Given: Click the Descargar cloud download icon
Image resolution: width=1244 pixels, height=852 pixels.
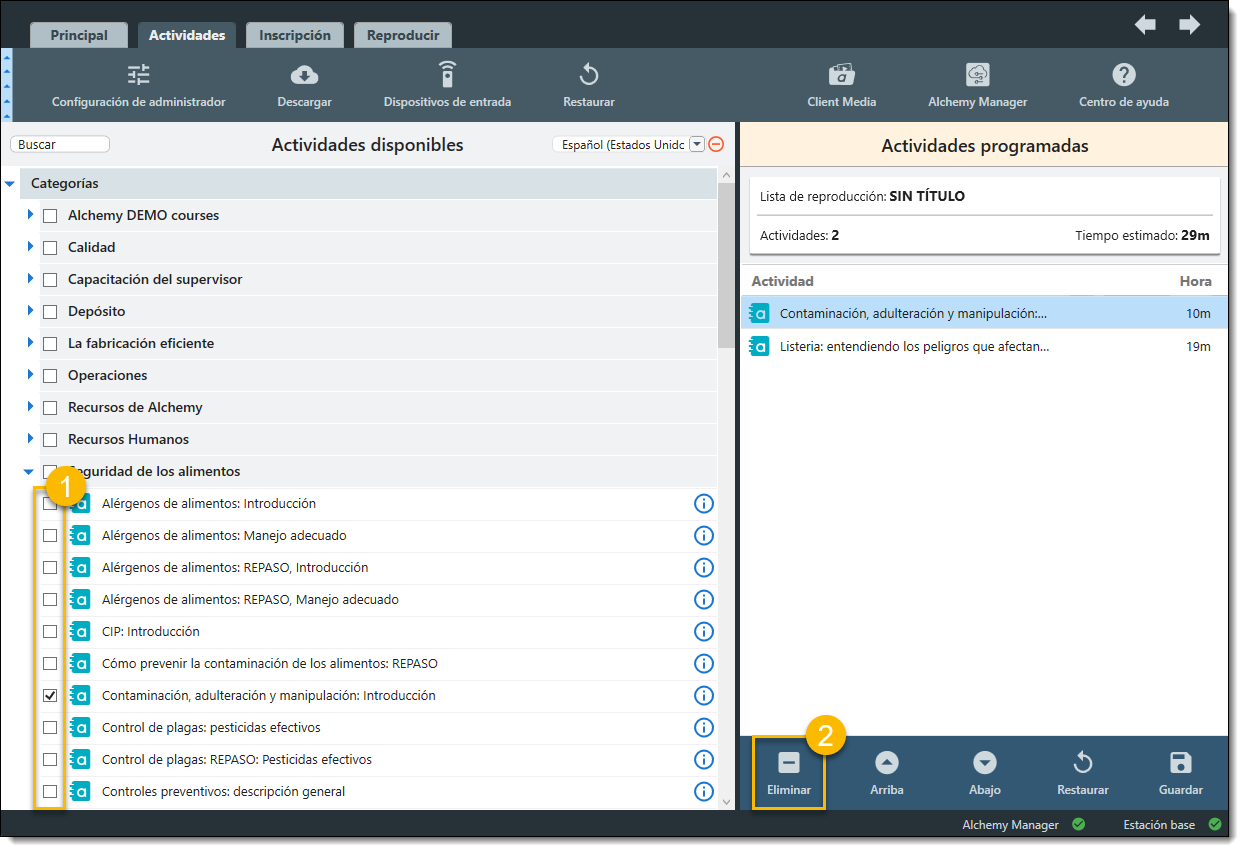Looking at the screenshot, I should (x=304, y=75).
